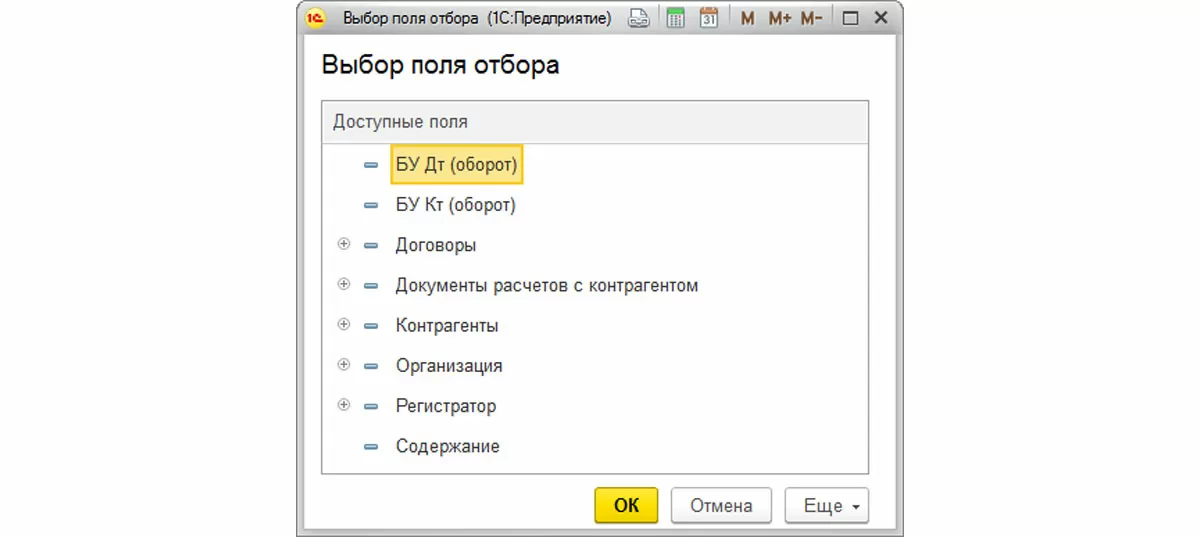Image resolution: width=1200 pixels, height=537 pixels.
Task: Select the БУ Дт (оборот) field
Action: tap(456, 165)
